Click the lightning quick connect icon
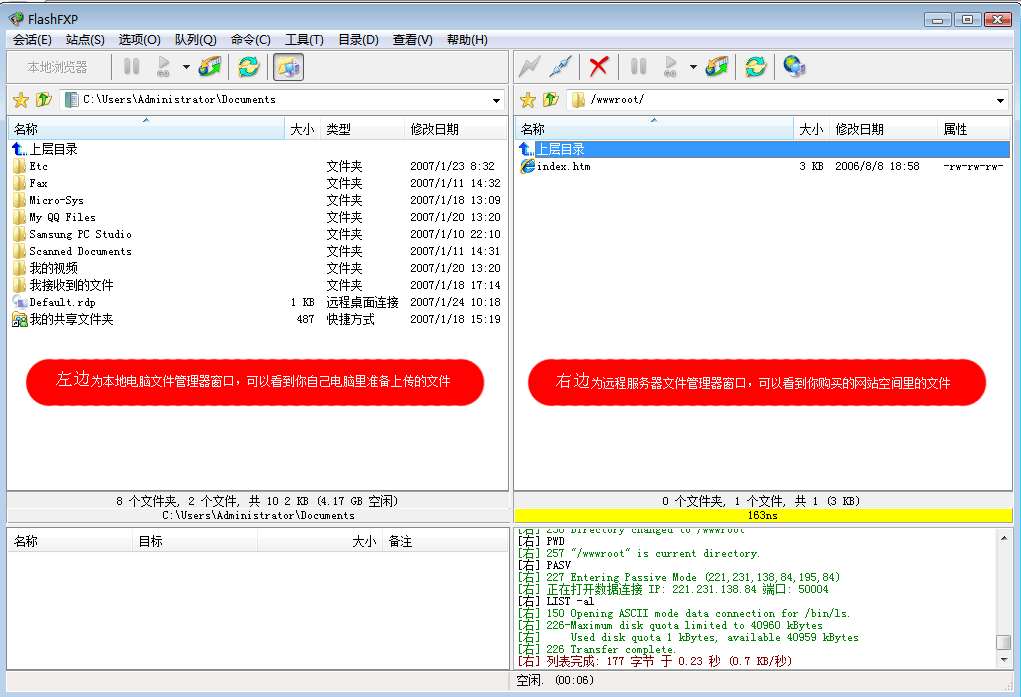Viewport: 1021px width, 697px height. click(530, 67)
